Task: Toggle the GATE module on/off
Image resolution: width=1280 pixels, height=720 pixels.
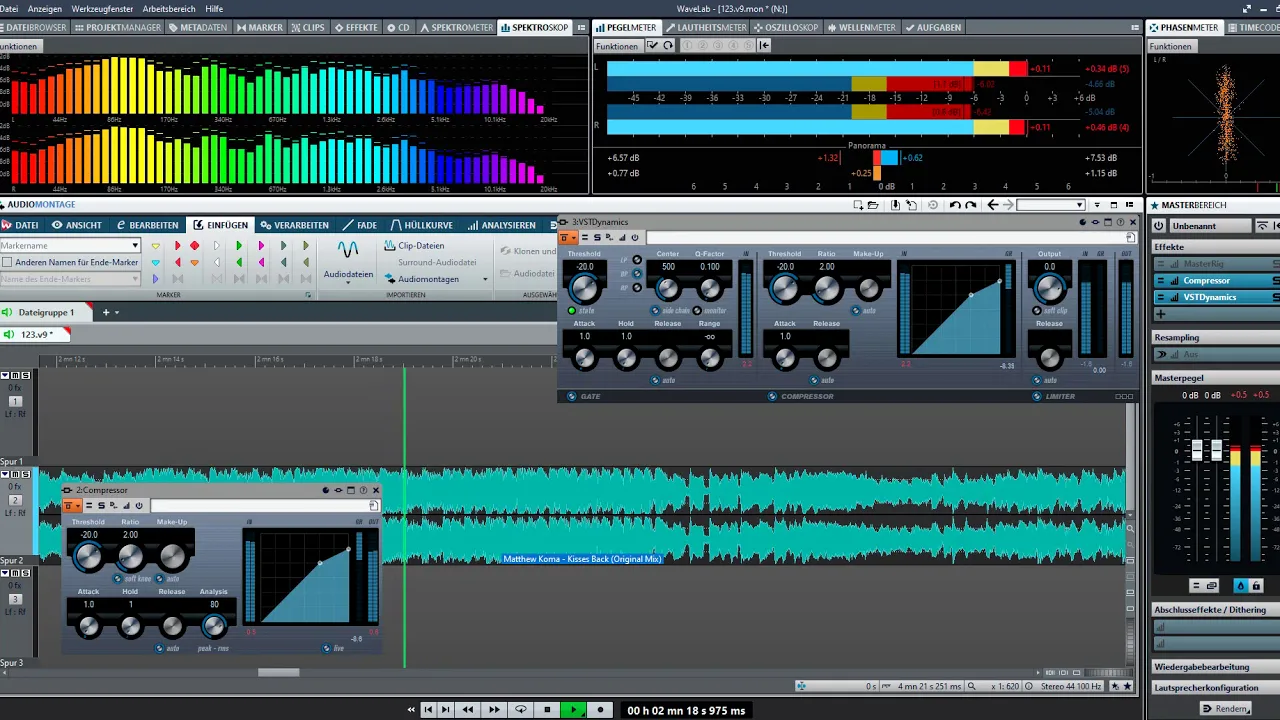Action: [x=572, y=396]
